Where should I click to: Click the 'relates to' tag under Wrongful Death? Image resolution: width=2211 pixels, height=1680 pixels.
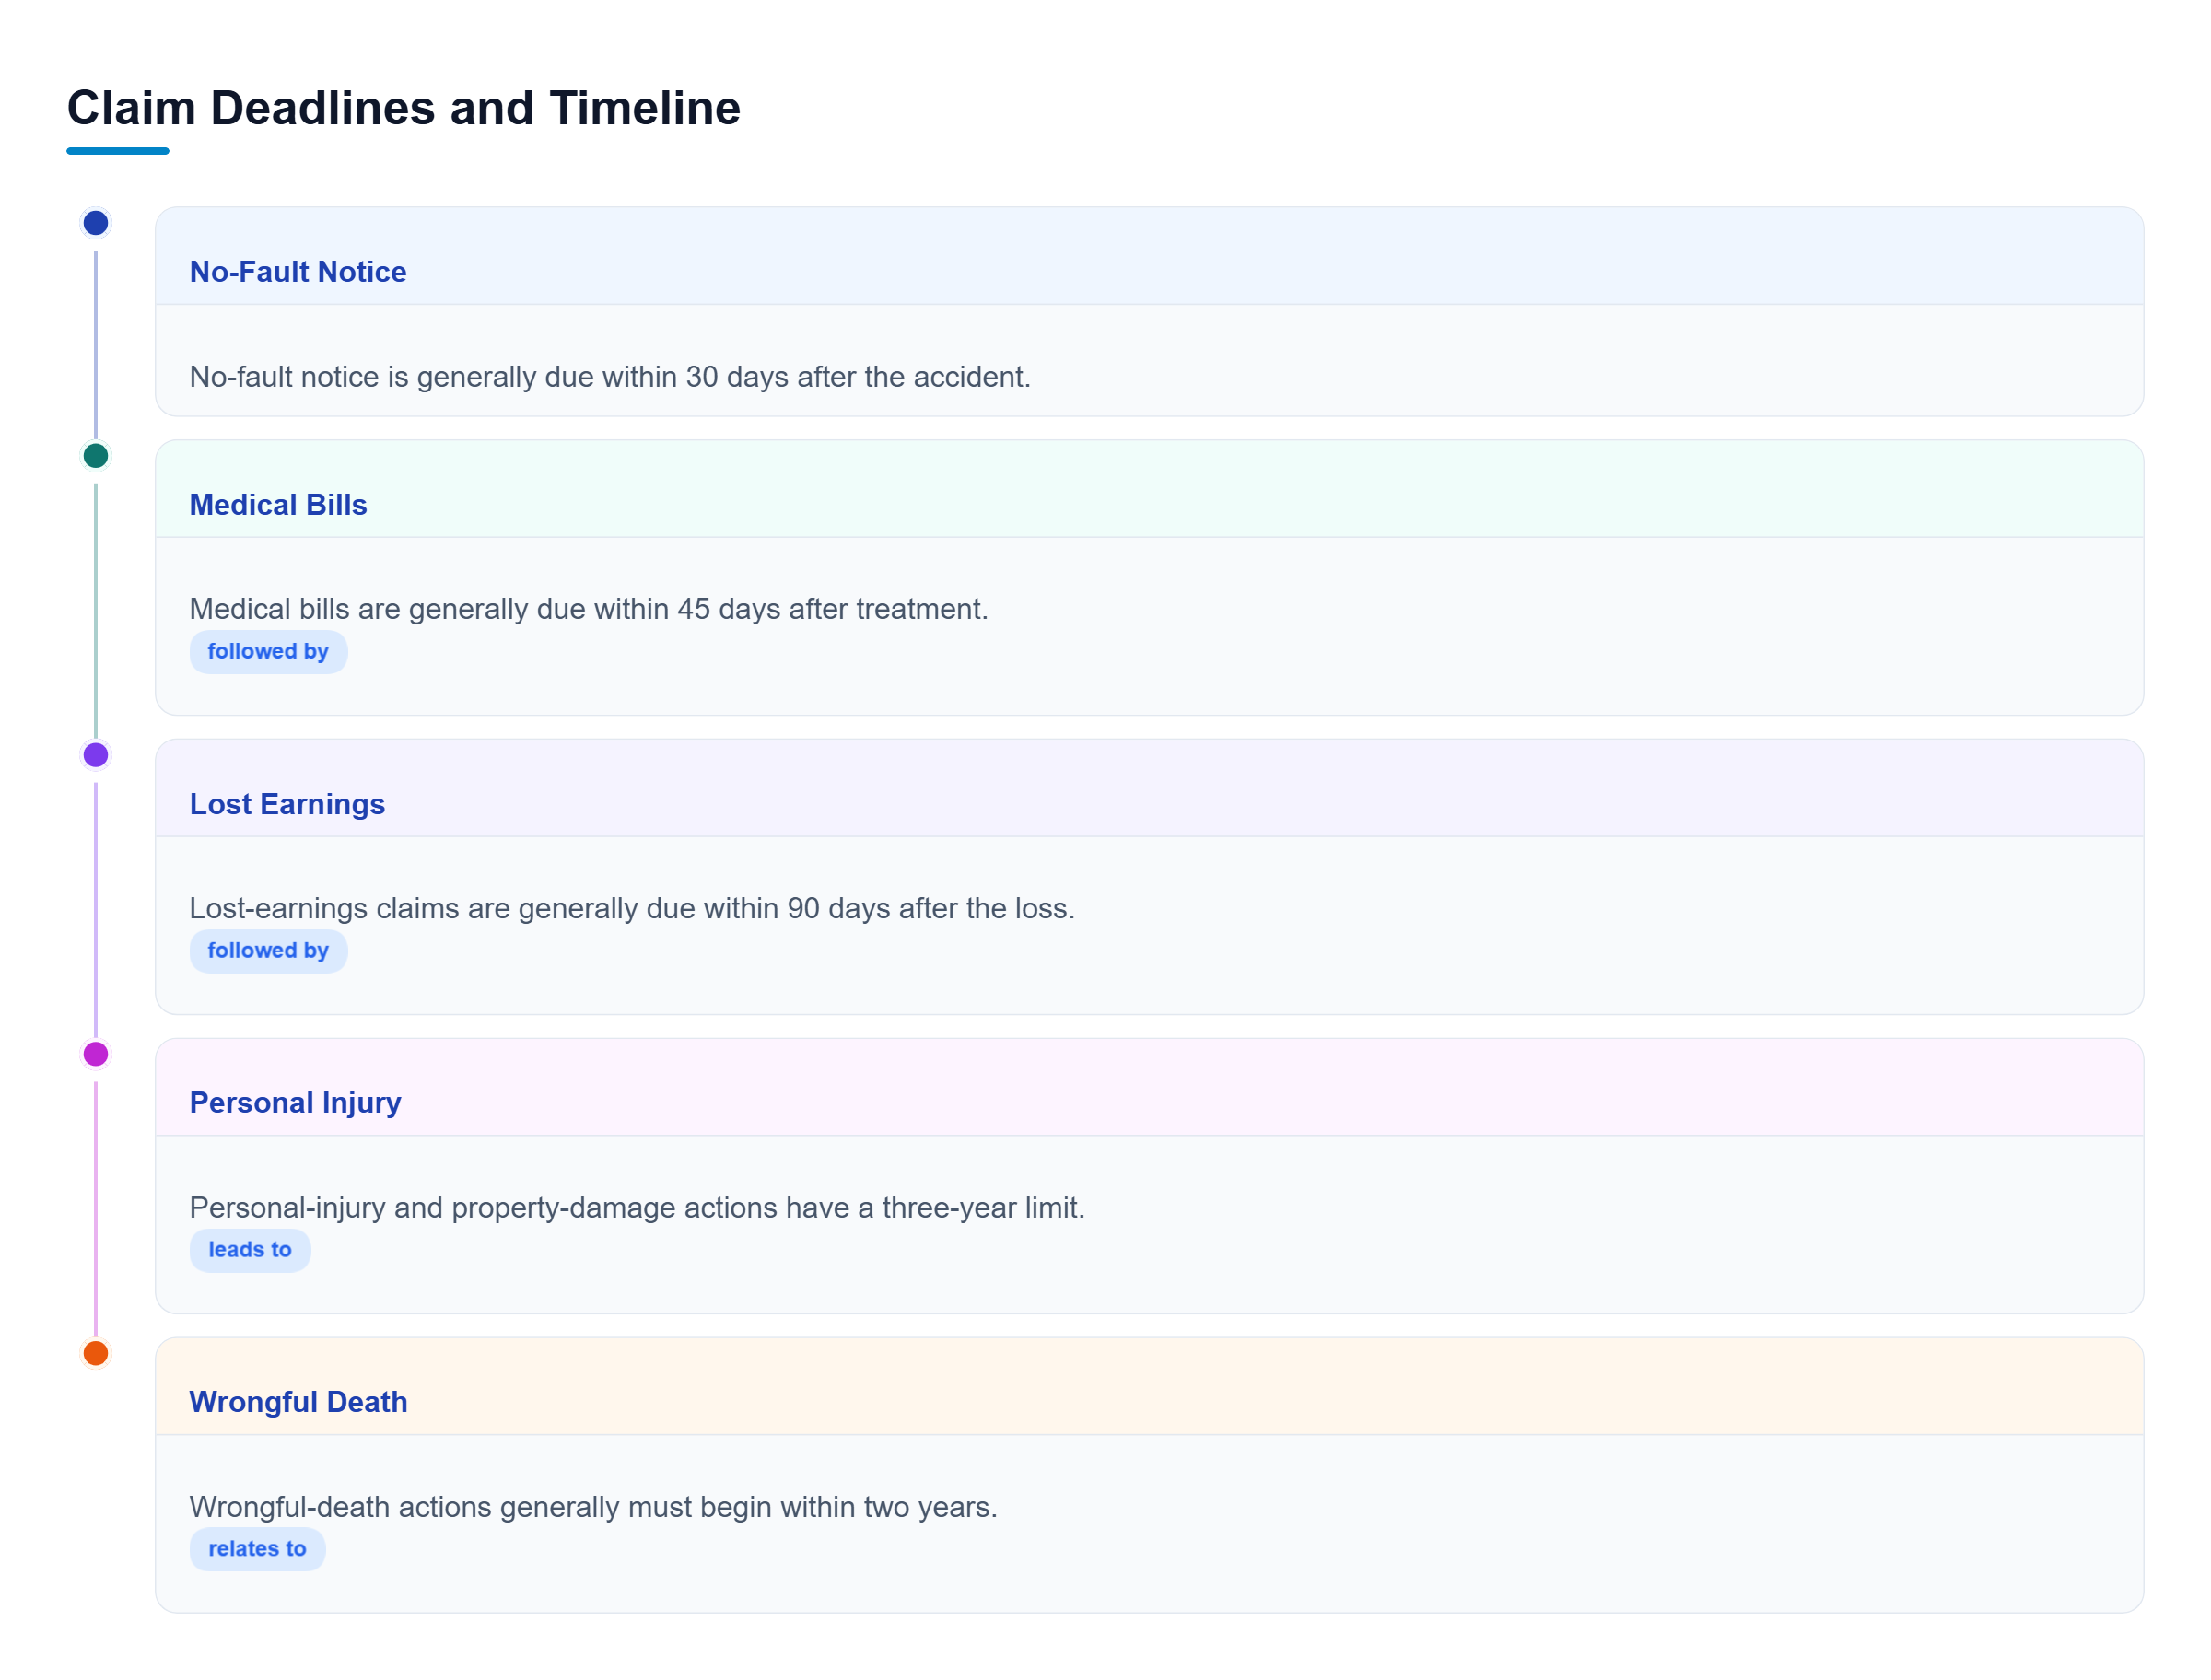pos(257,1549)
